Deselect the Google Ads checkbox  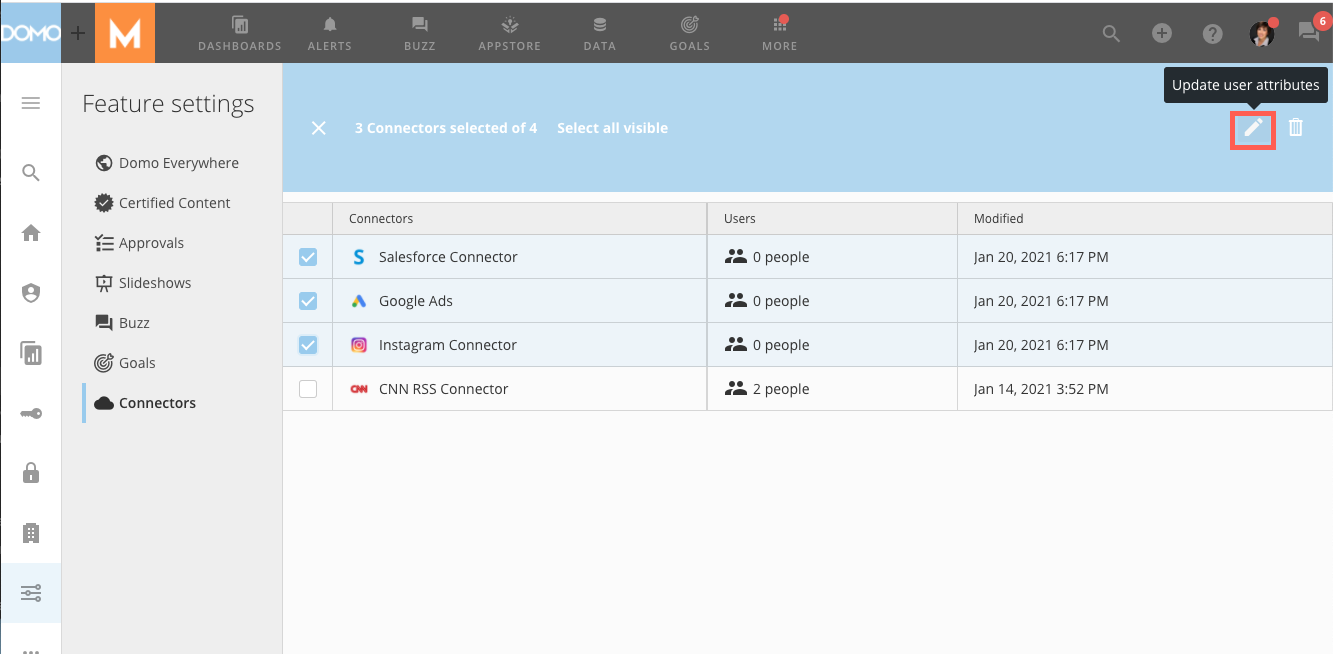[307, 300]
